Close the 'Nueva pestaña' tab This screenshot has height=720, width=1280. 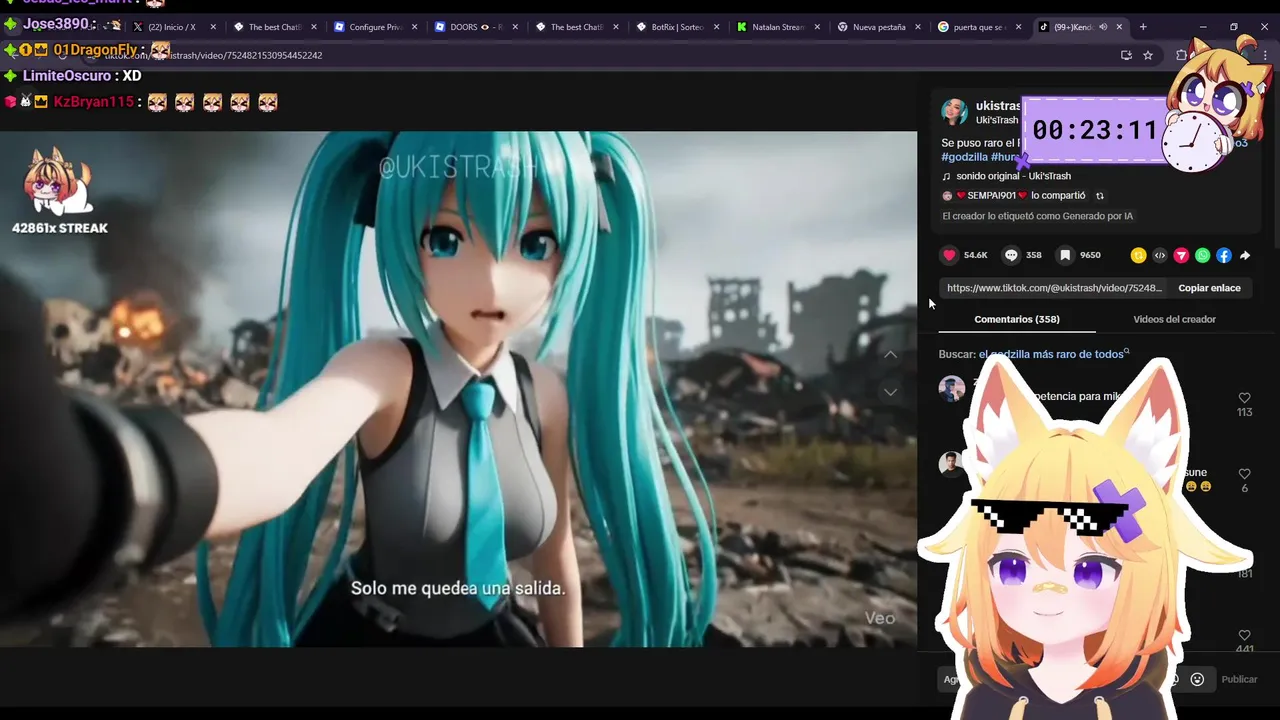[918, 27]
